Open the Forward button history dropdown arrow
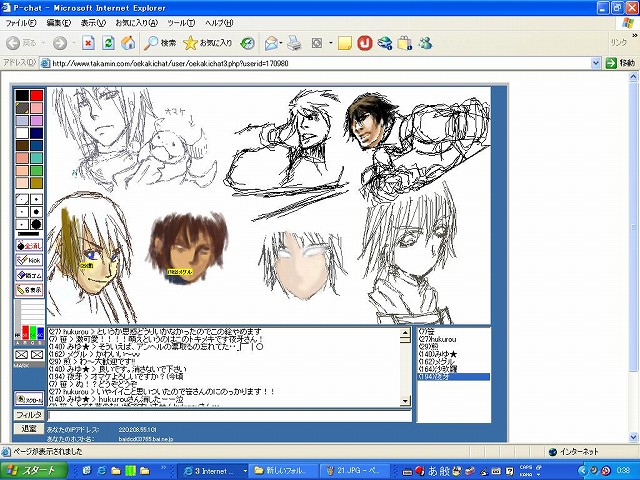This screenshot has width=640, height=480. [73, 43]
